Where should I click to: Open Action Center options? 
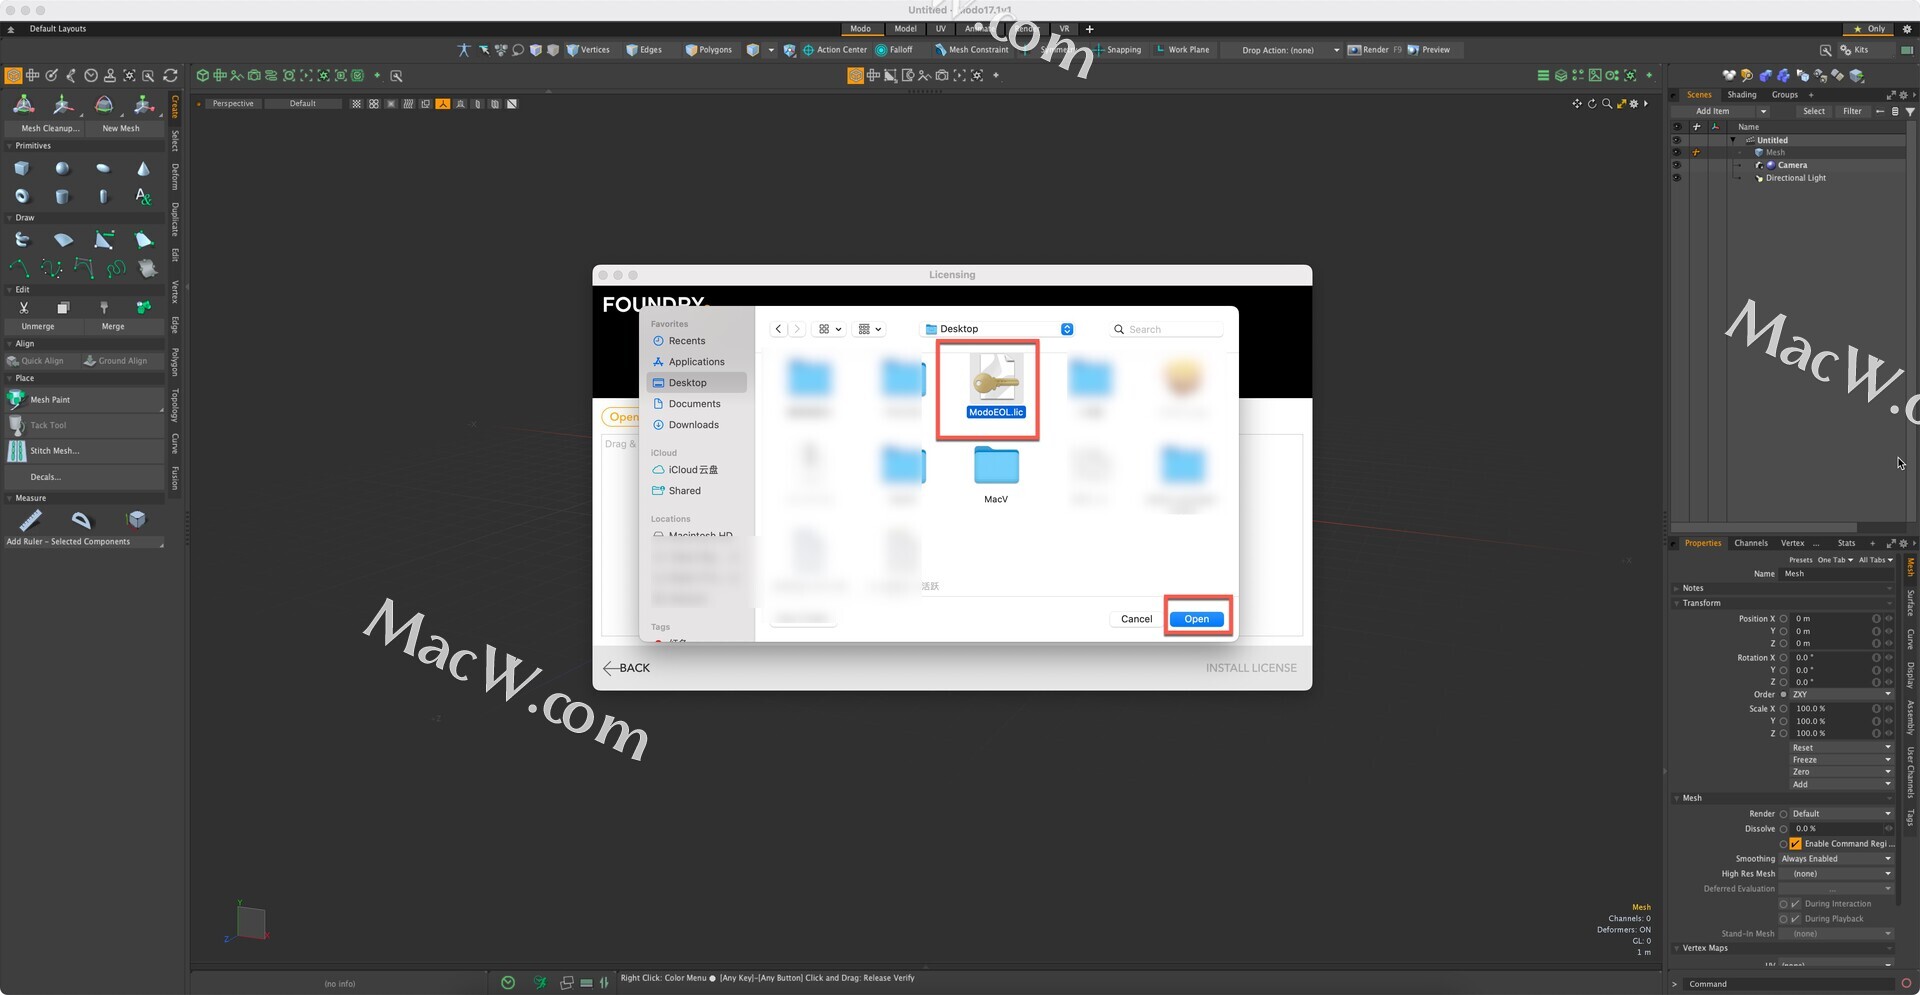pyautogui.click(x=835, y=50)
